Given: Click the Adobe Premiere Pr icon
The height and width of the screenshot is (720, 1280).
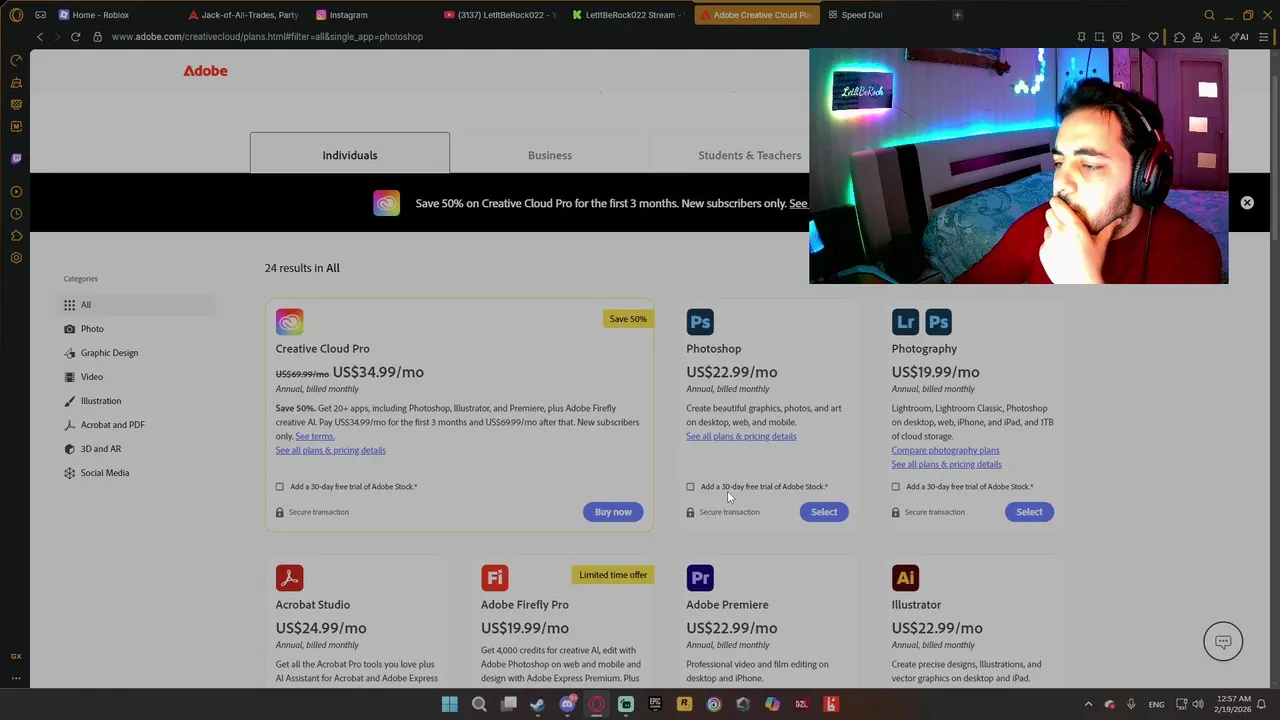Looking at the screenshot, I should 700,578.
